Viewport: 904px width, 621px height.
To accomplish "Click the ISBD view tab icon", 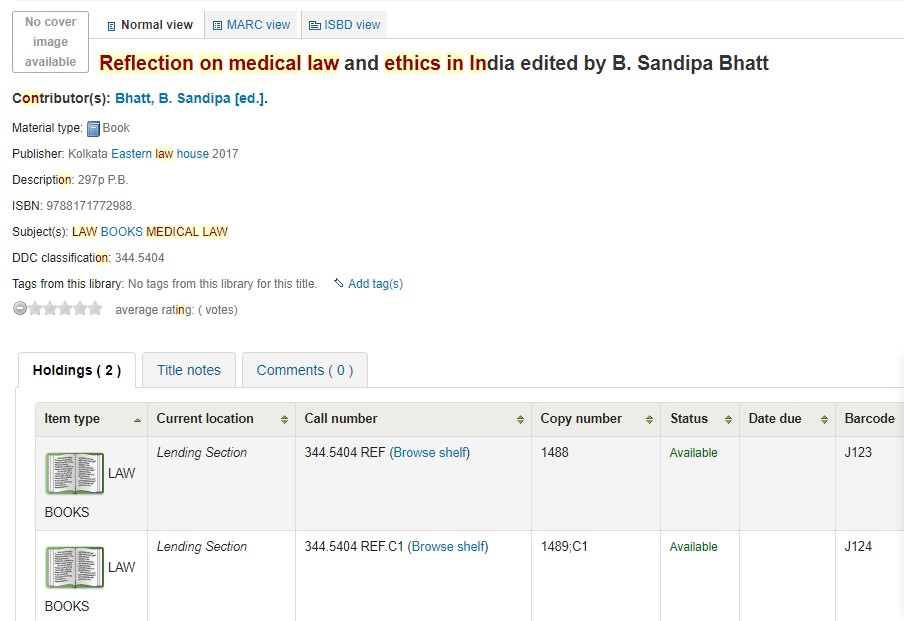I will [x=315, y=25].
